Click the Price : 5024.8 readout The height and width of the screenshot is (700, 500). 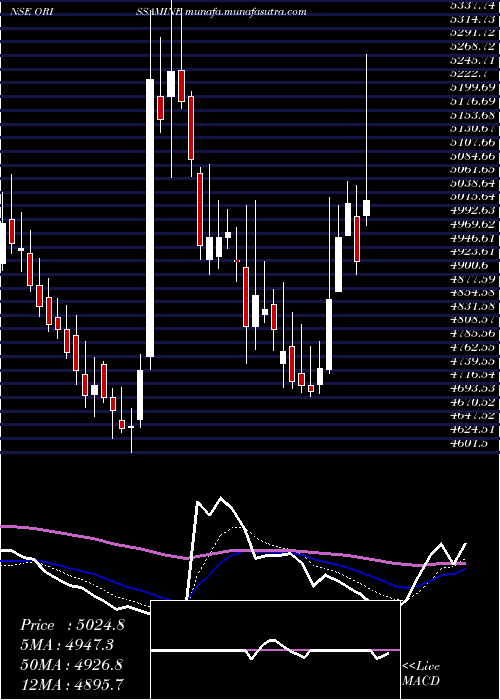coord(72,625)
